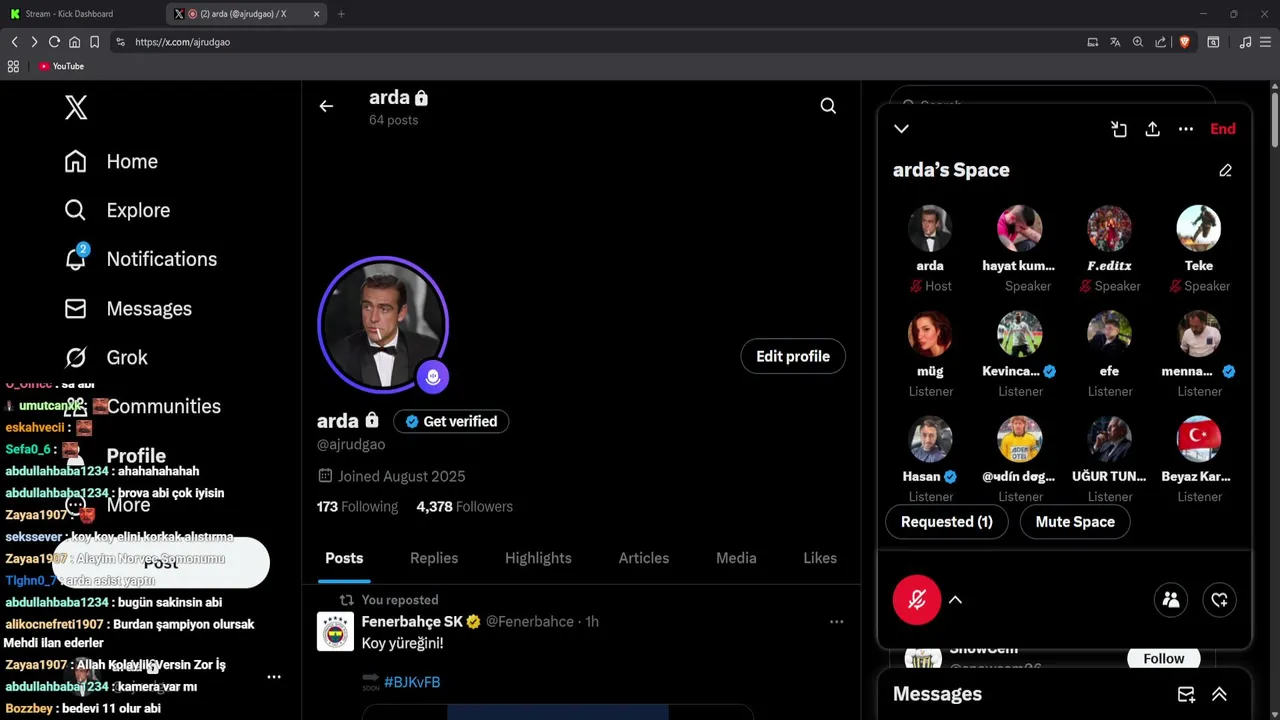Search this profile using the magnifier icon

click(x=828, y=106)
